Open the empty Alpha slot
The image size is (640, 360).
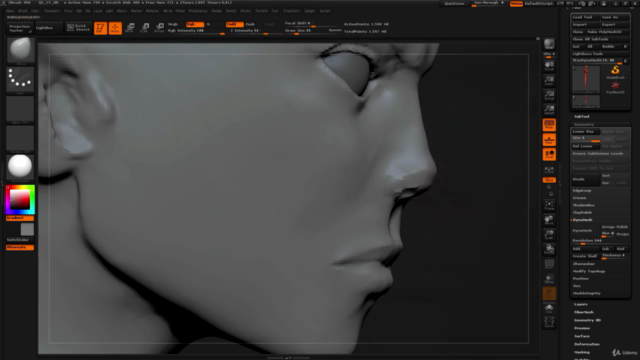20,109
